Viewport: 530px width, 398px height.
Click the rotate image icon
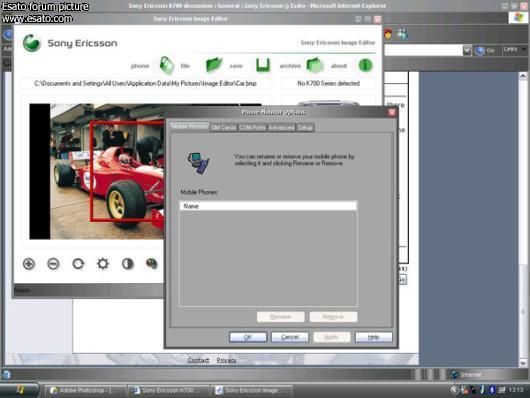point(78,264)
